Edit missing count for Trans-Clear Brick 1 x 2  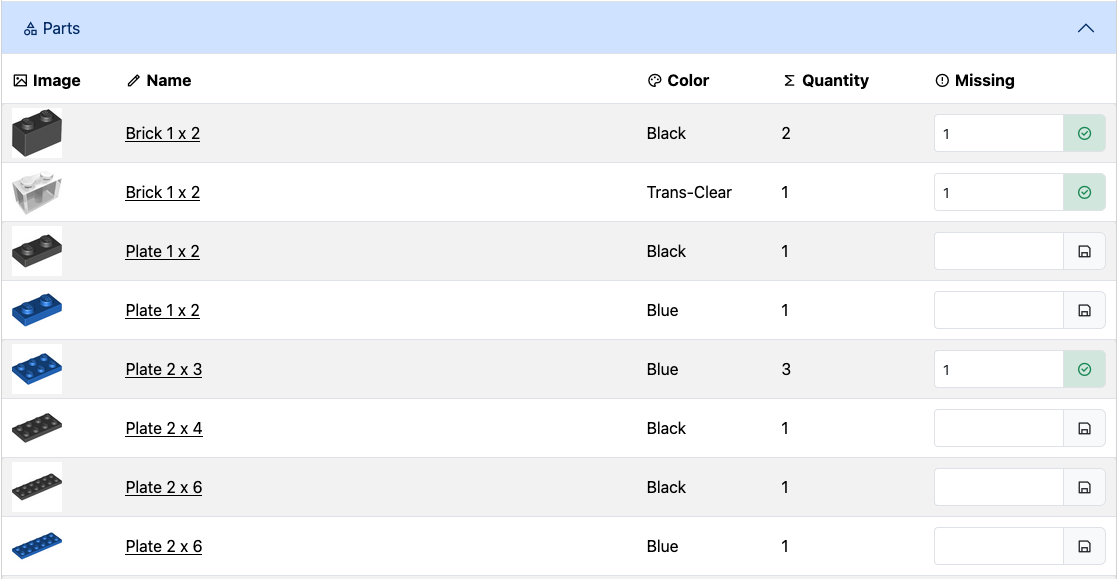click(998, 193)
